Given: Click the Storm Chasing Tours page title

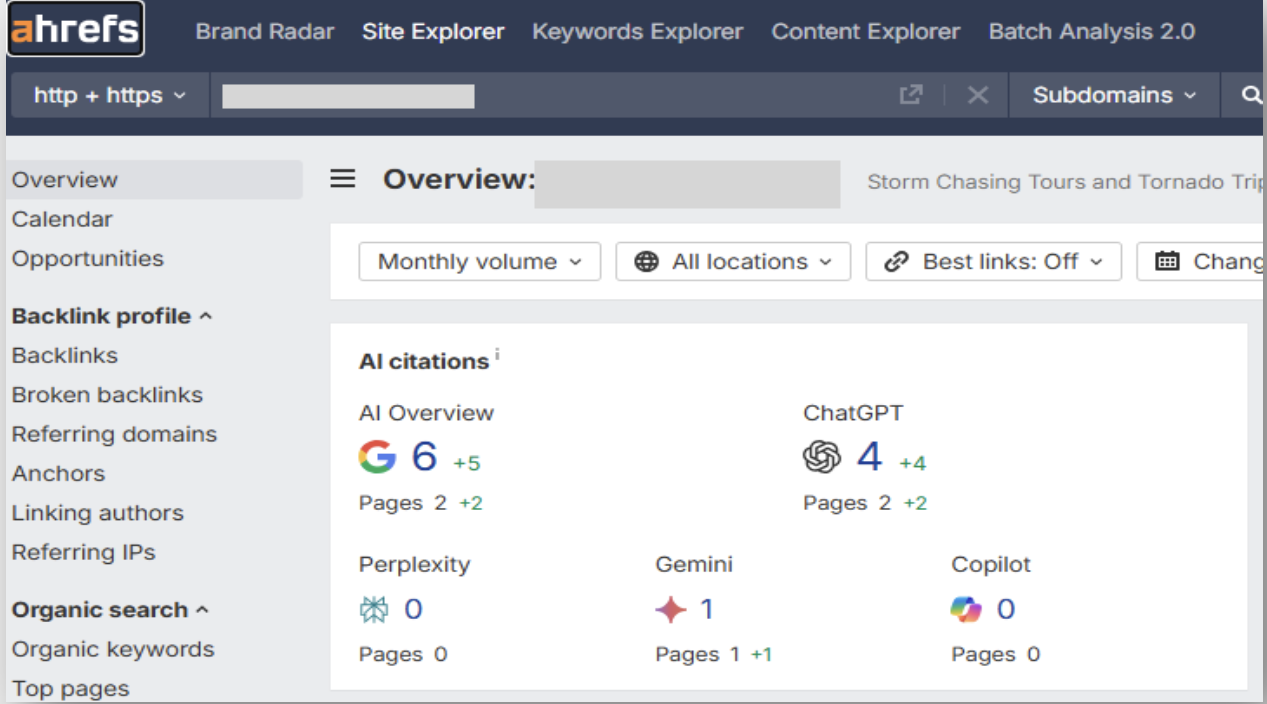Looking at the screenshot, I should 1066,182.
